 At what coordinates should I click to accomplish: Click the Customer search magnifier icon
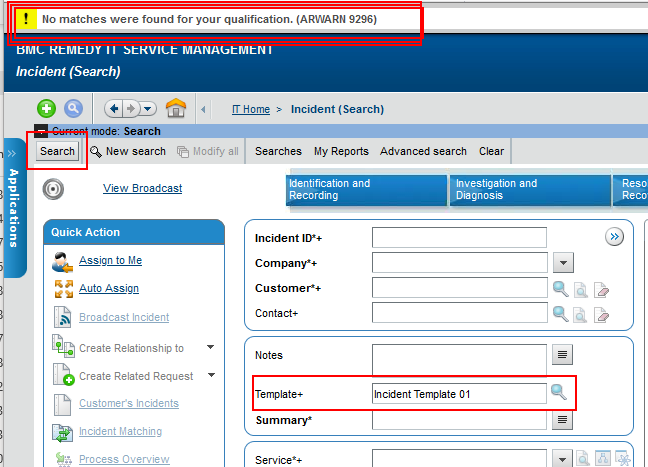click(x=560, y=289)
